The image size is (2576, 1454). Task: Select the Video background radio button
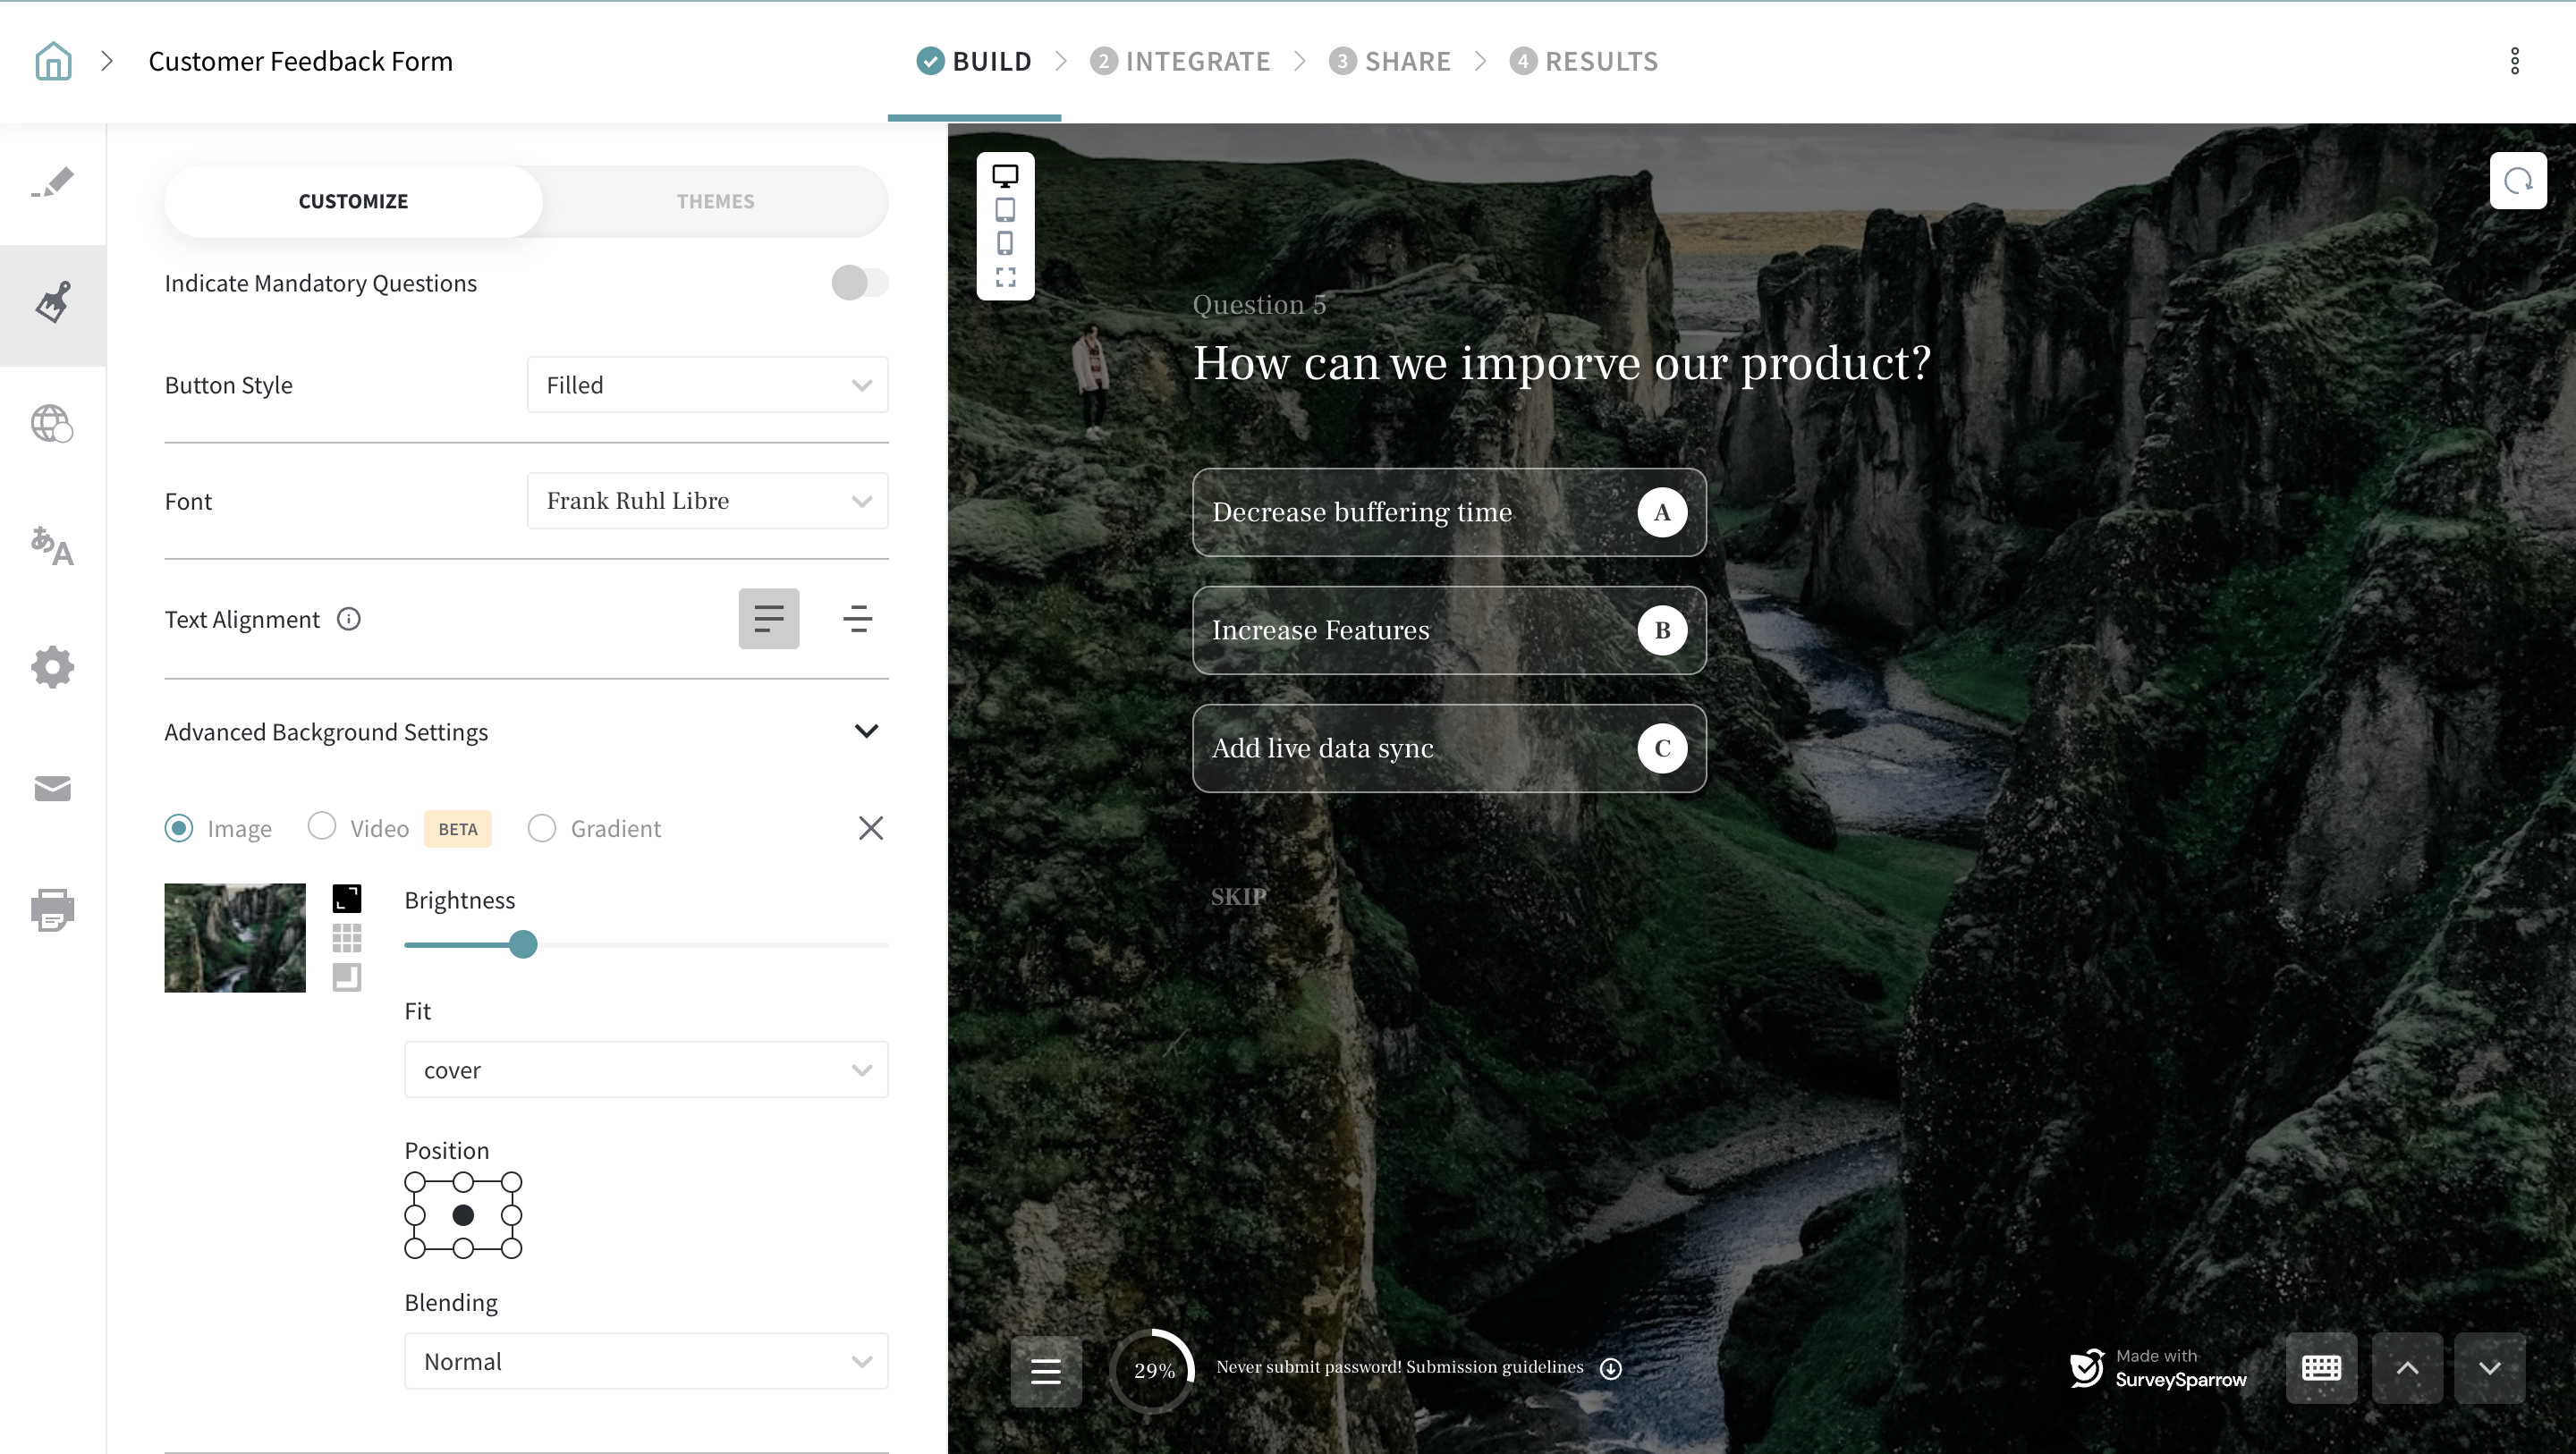pyautogui.click(x=321, y=826)
